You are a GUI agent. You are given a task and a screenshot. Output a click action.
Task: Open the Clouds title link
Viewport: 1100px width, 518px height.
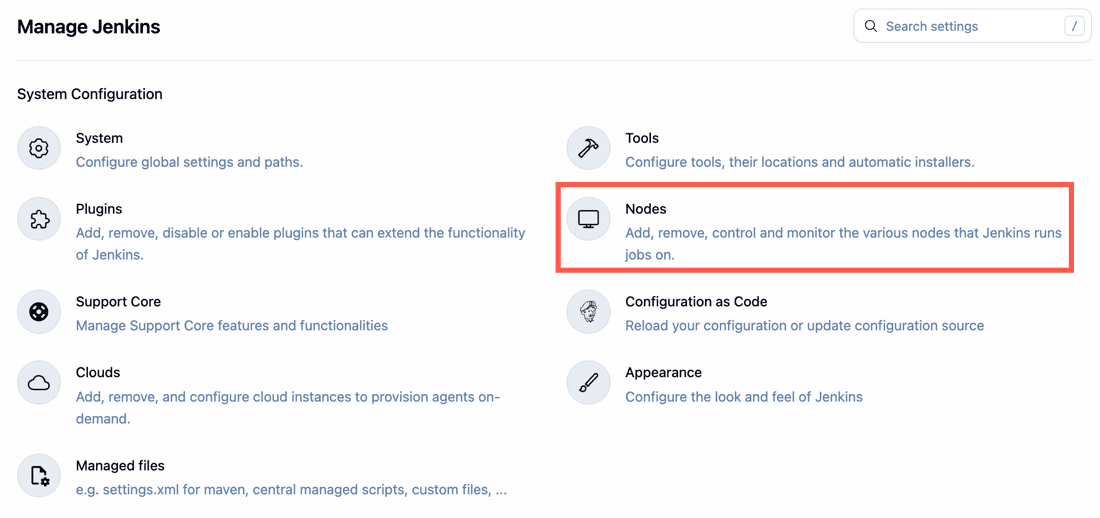click(98, 372)
